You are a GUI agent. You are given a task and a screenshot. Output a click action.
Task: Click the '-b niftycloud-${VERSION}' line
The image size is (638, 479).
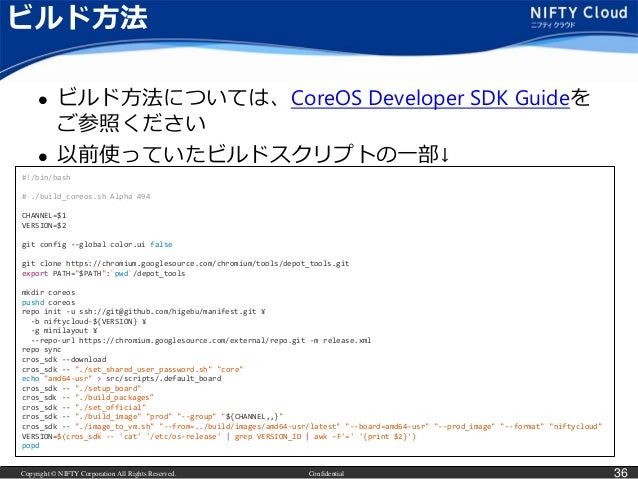pos(89,322)
